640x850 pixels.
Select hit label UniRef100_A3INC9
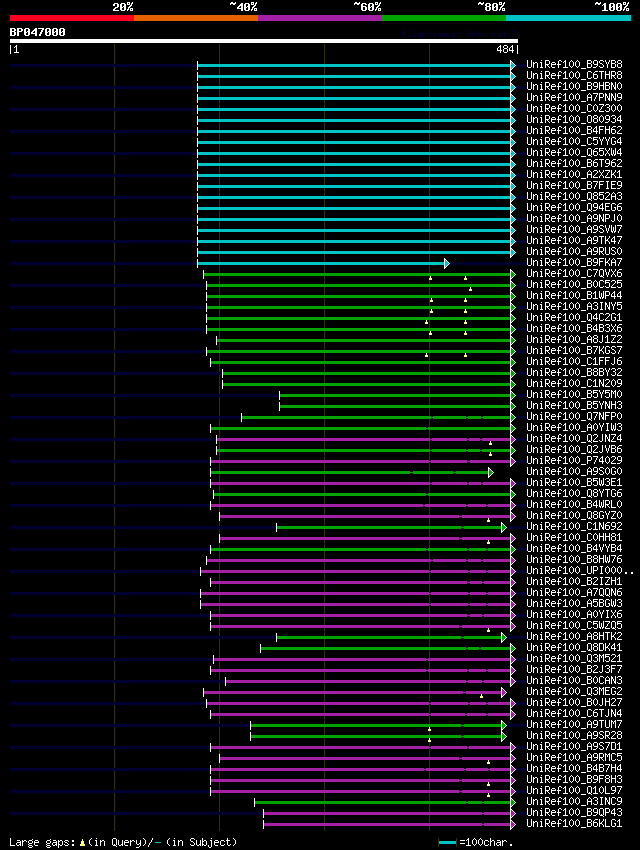tap(574, 801)
